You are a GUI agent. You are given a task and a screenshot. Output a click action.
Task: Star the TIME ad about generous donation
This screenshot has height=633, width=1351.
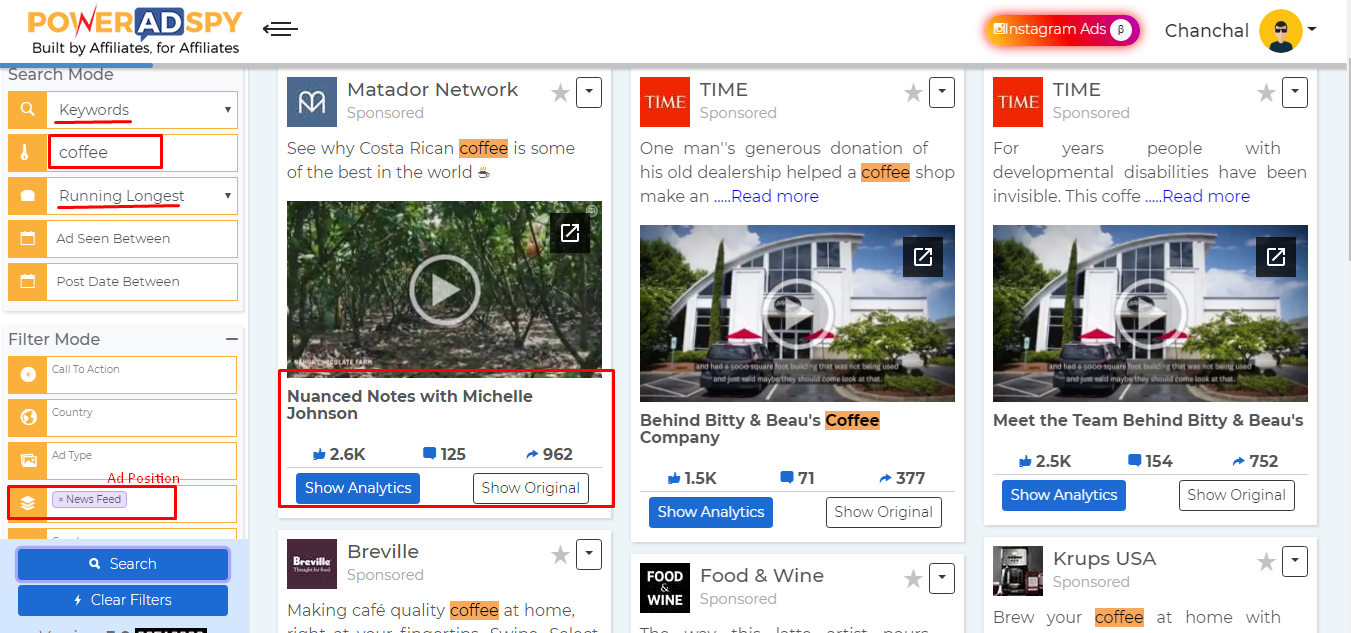point(913,93)
